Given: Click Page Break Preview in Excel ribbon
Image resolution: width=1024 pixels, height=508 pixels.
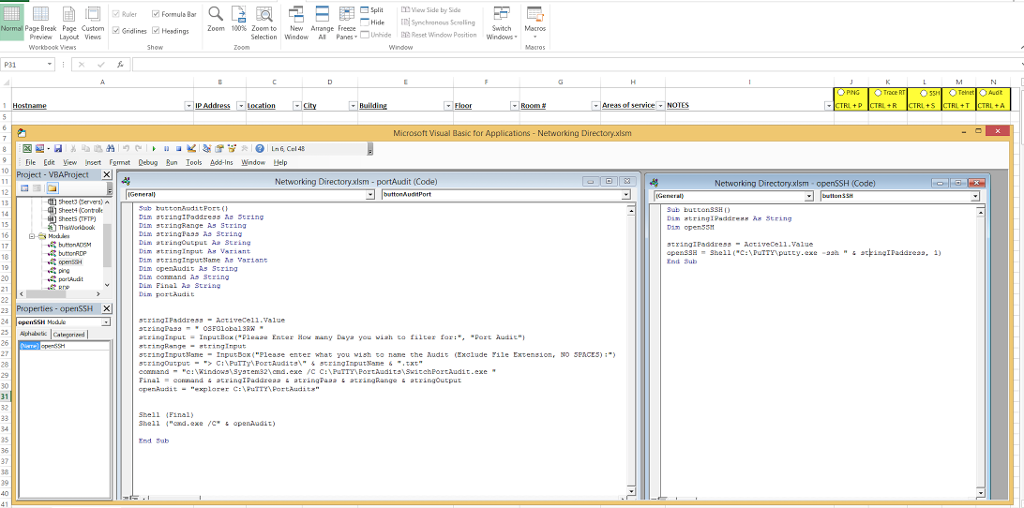Looking at the screenshot, I should [40, 22].
